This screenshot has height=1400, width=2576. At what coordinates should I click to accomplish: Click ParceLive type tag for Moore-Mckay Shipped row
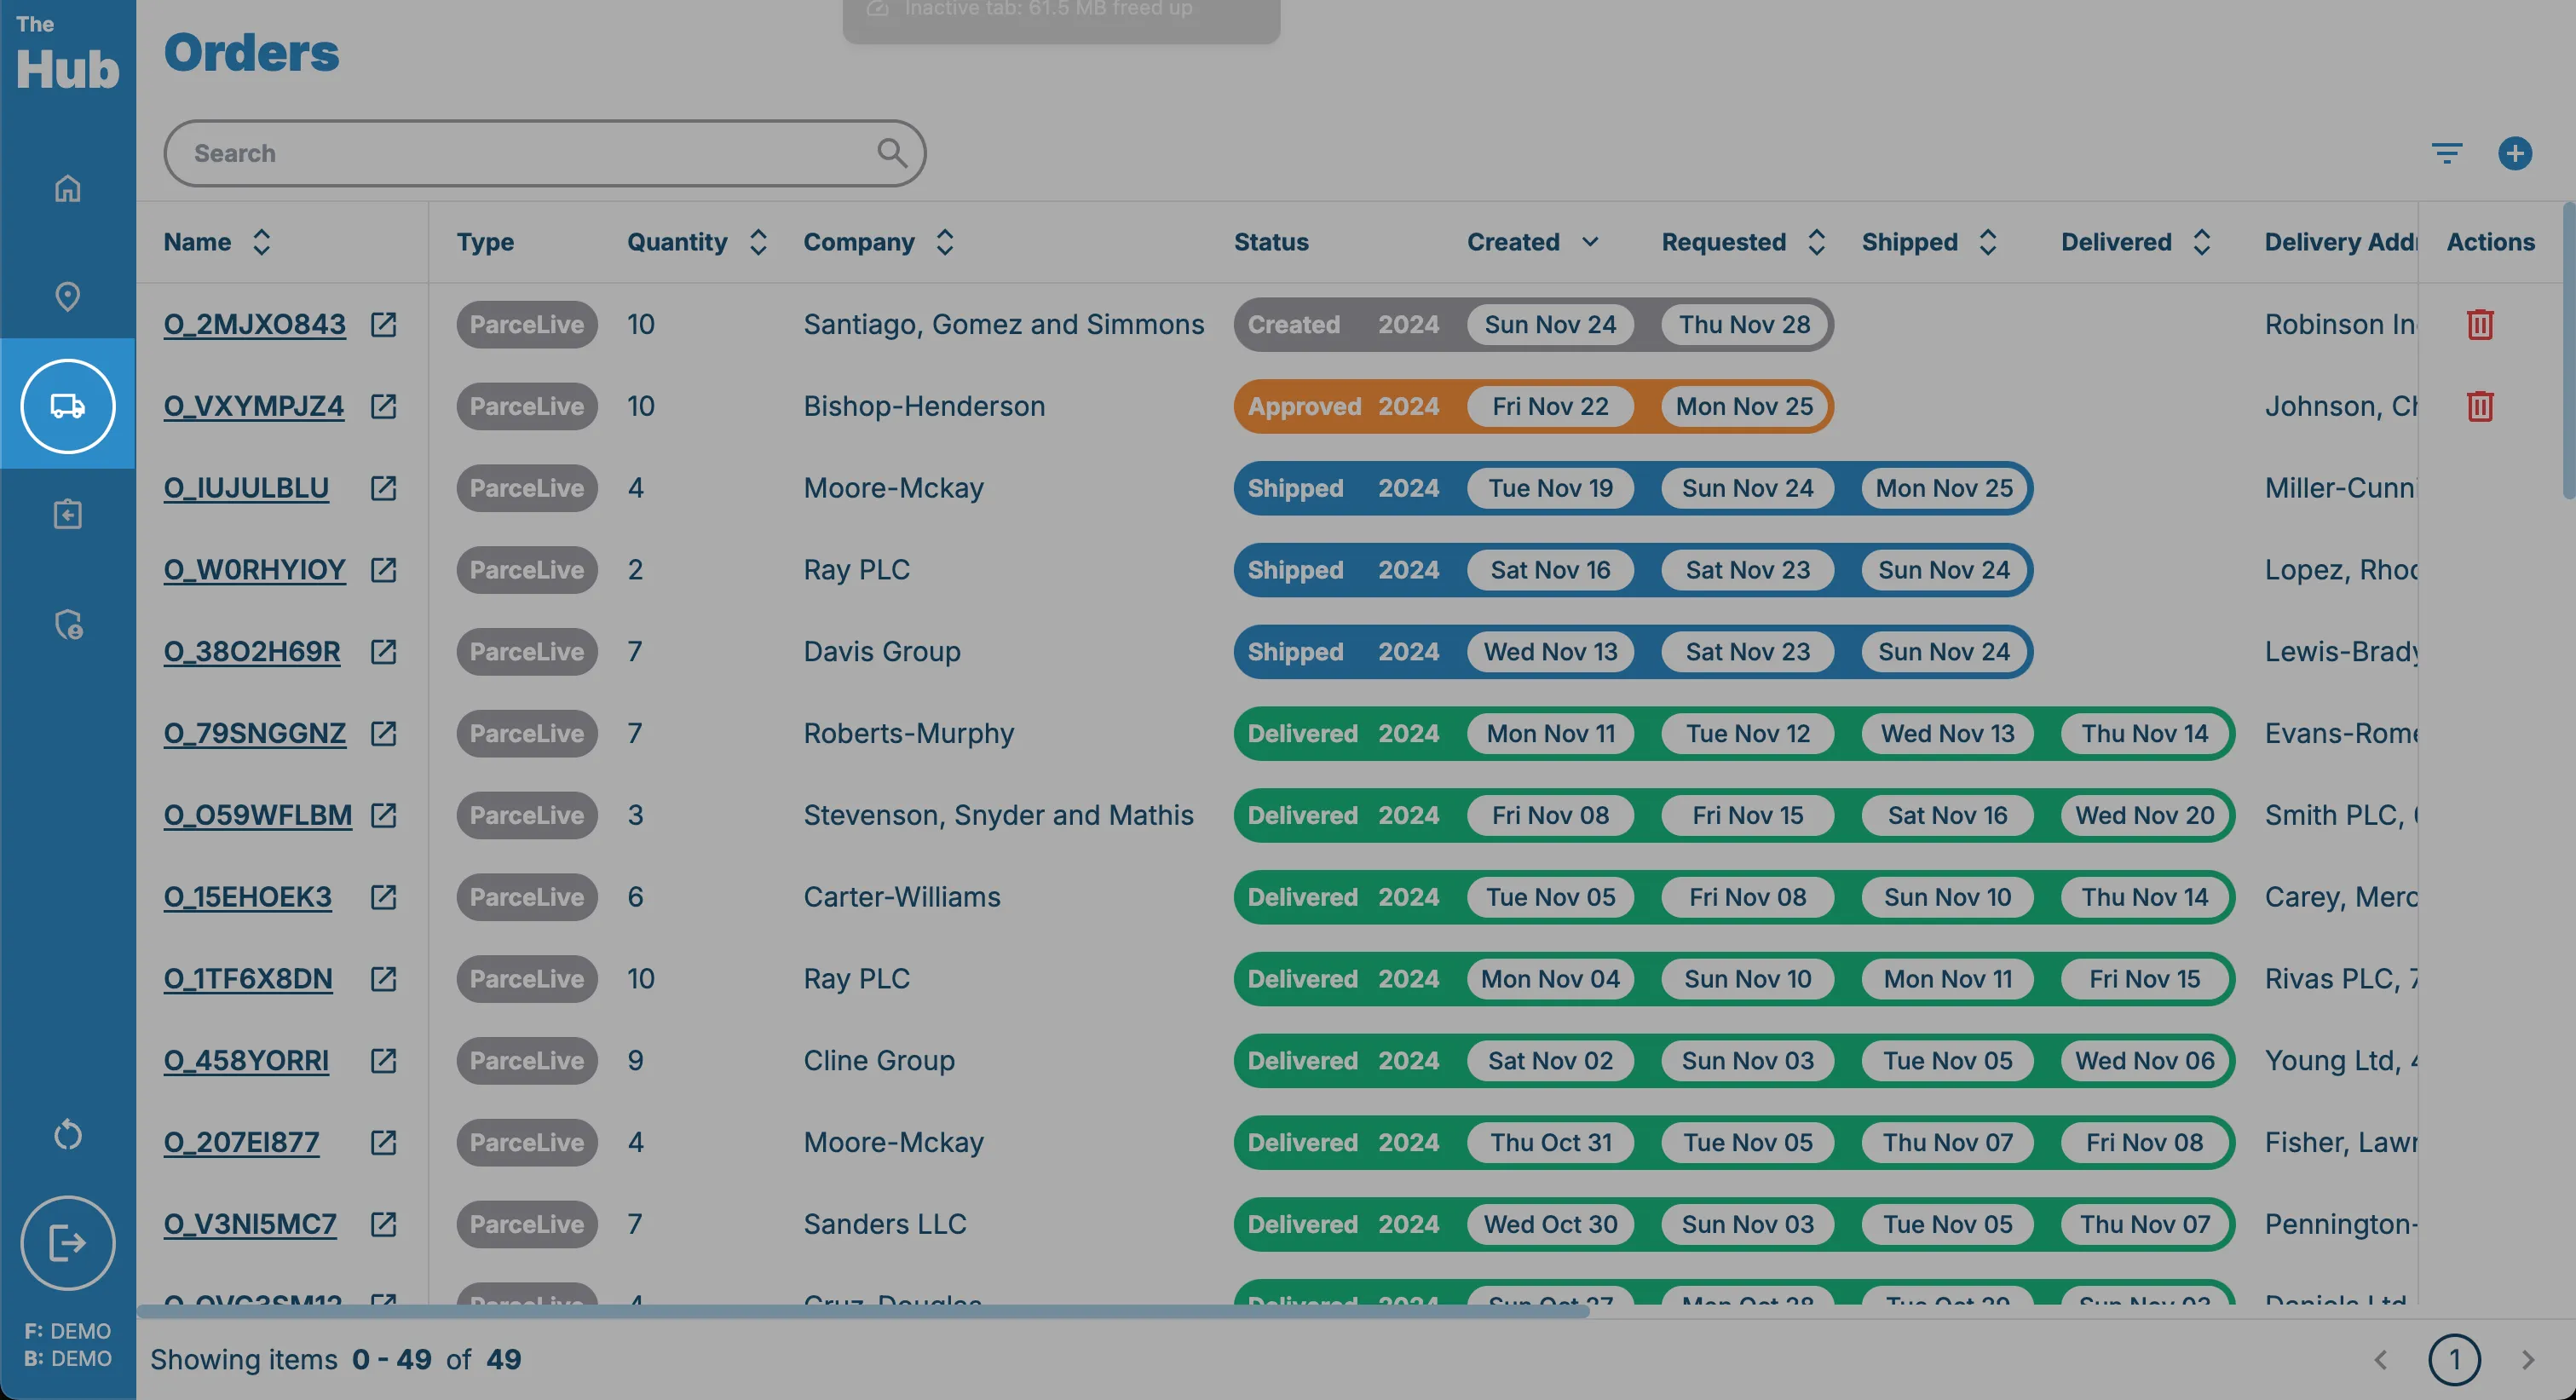click(x=527, y=488)
